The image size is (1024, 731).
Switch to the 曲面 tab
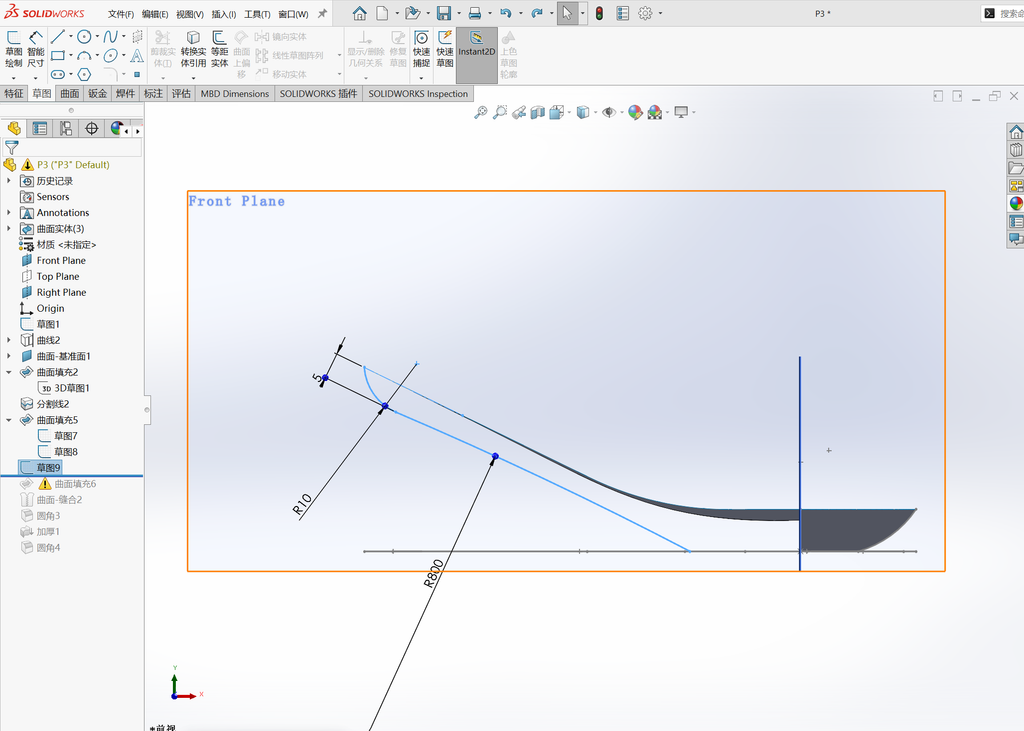70,93
